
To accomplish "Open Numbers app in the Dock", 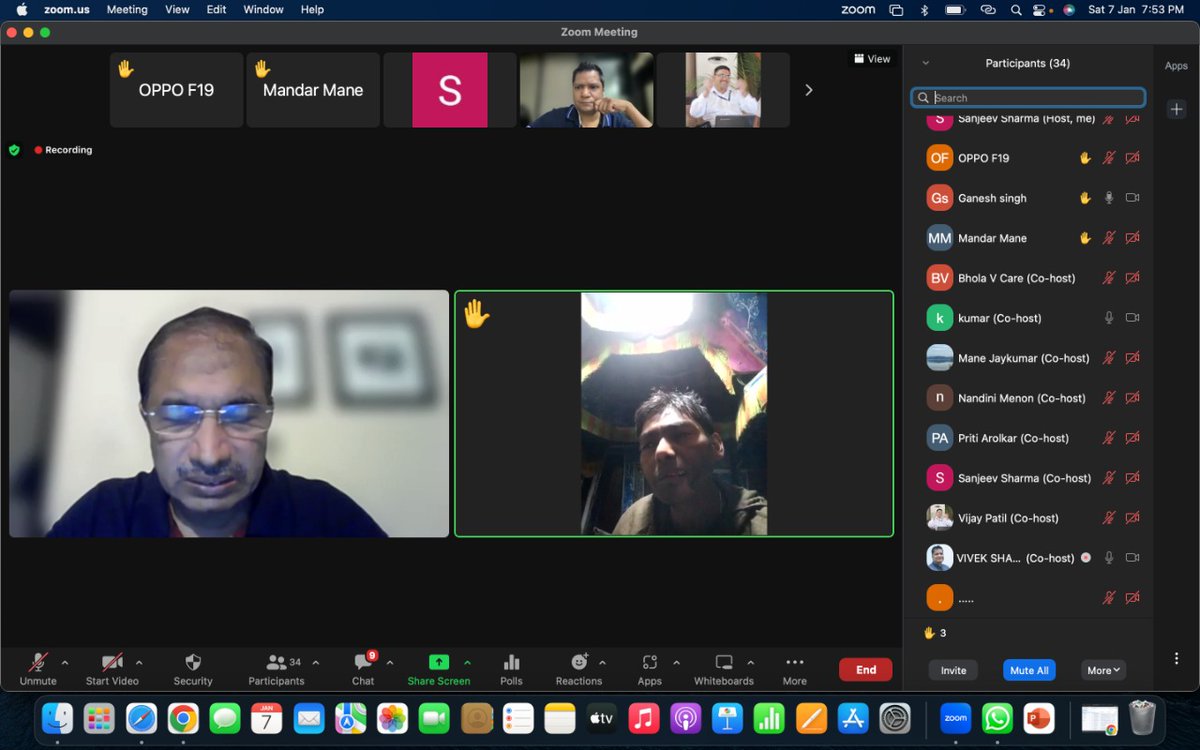I will (x=768, y=718).
